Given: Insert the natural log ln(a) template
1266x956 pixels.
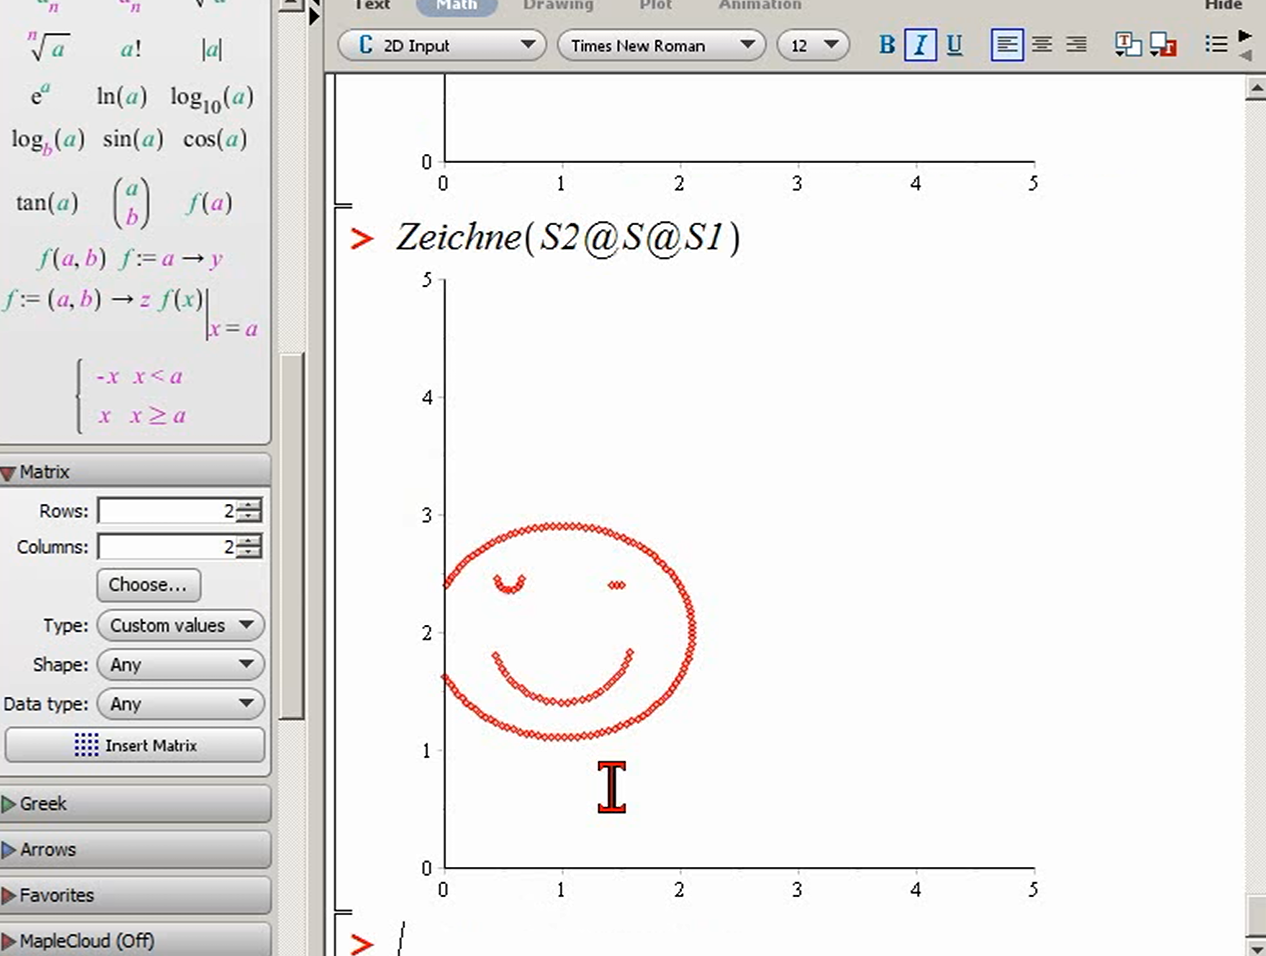Looking at the screenshot, I should [121, 96].
